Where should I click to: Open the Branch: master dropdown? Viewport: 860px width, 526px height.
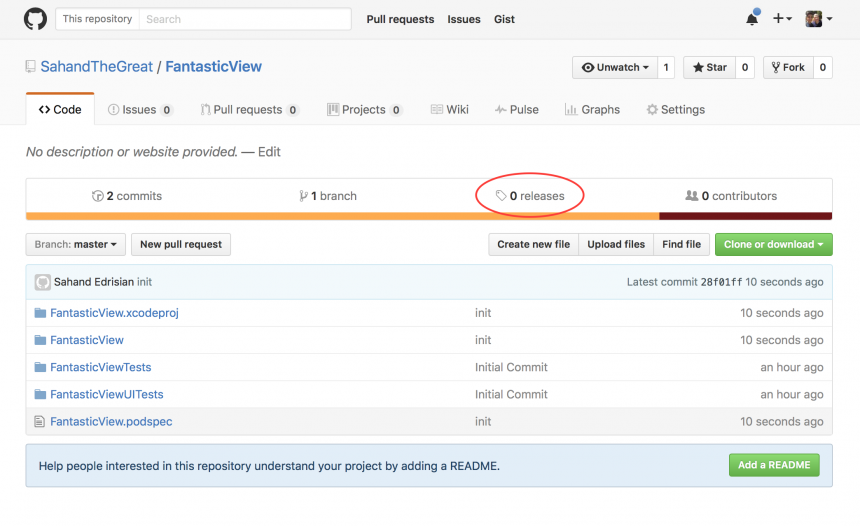click(x=76, y=244)
